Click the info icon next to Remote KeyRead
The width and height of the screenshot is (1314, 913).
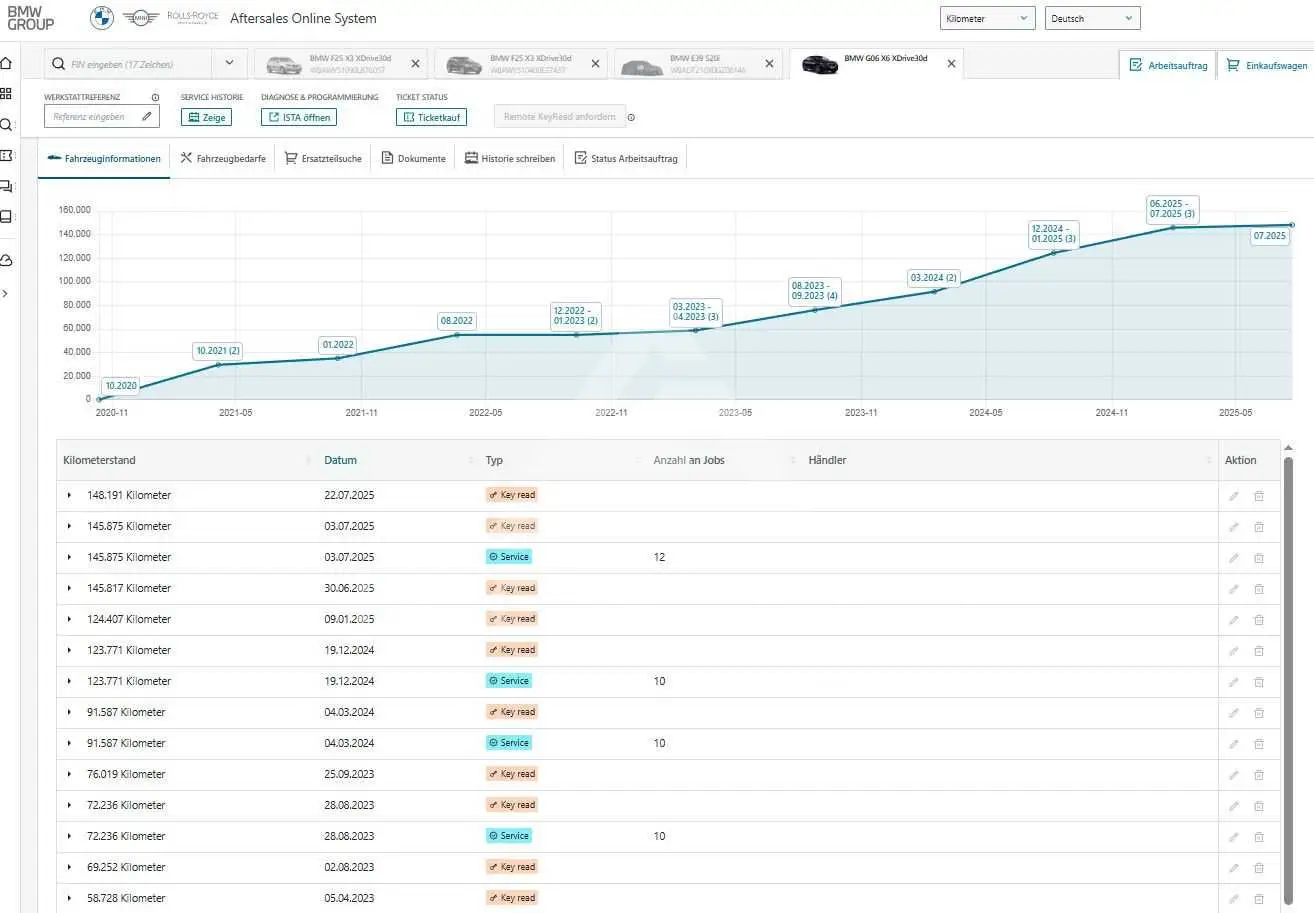[x=631, y=118]
